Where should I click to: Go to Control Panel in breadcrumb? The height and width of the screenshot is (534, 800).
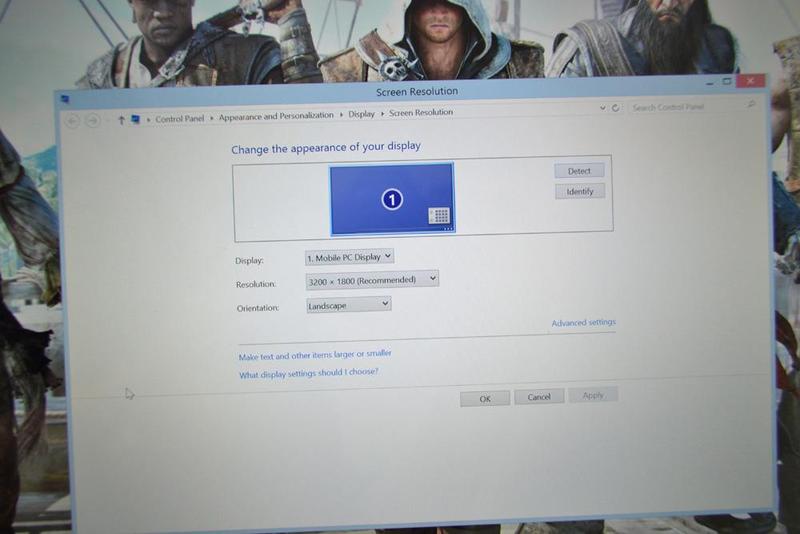pyautogui.click(x=179, y=118)
